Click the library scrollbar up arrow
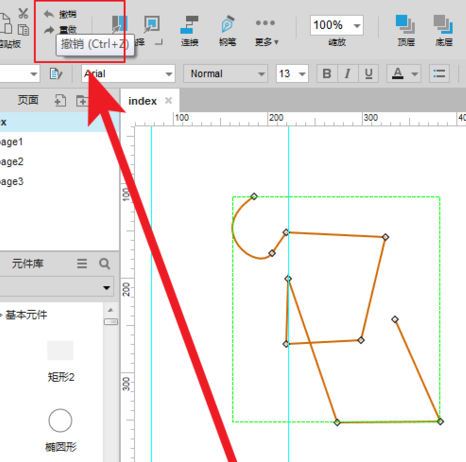Screen dimensions: 466x462 tap(111, 310)
